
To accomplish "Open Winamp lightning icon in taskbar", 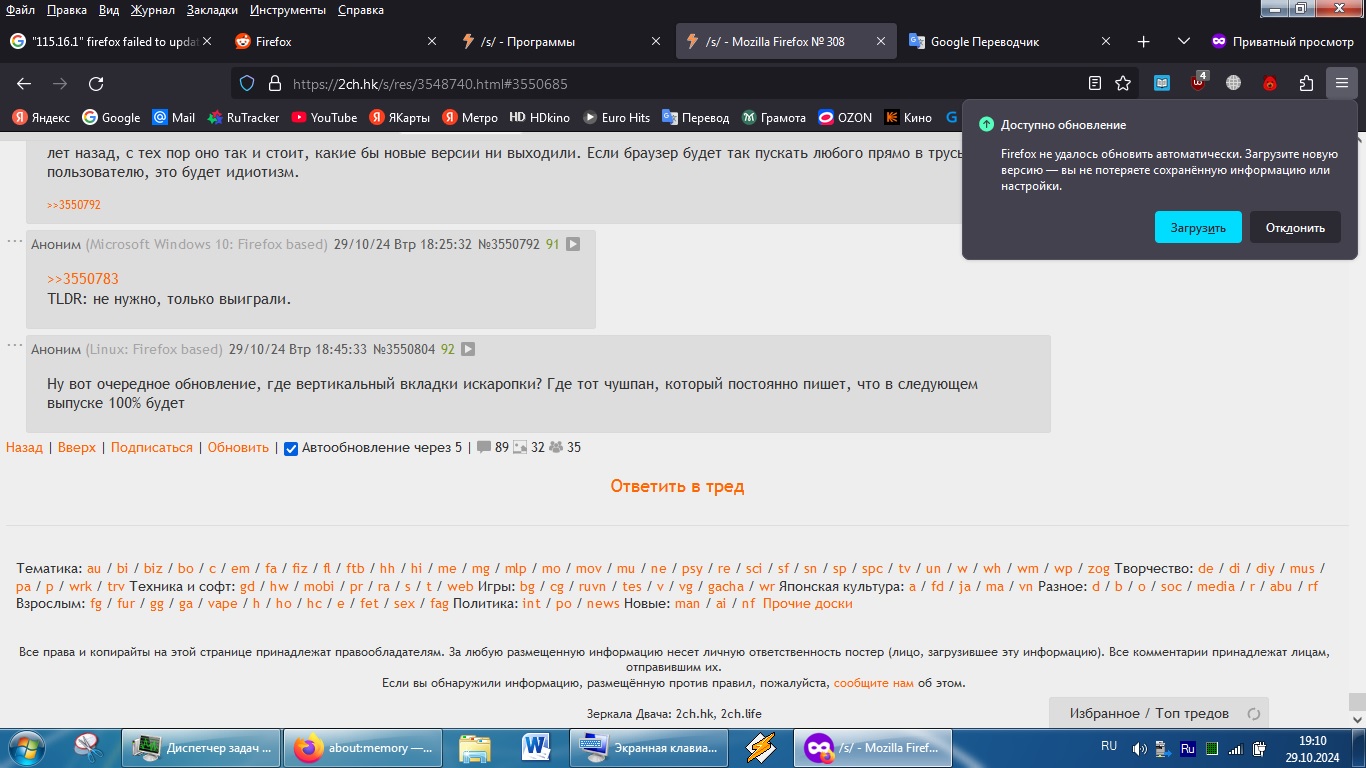I will (762, 748).
